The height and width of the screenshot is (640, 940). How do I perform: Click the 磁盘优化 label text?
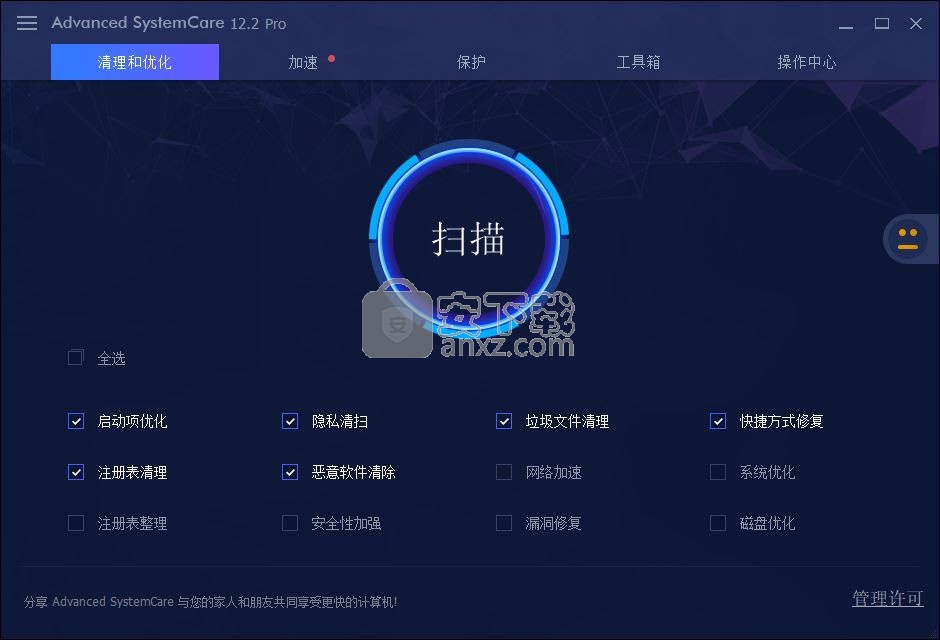pos(767,523)
